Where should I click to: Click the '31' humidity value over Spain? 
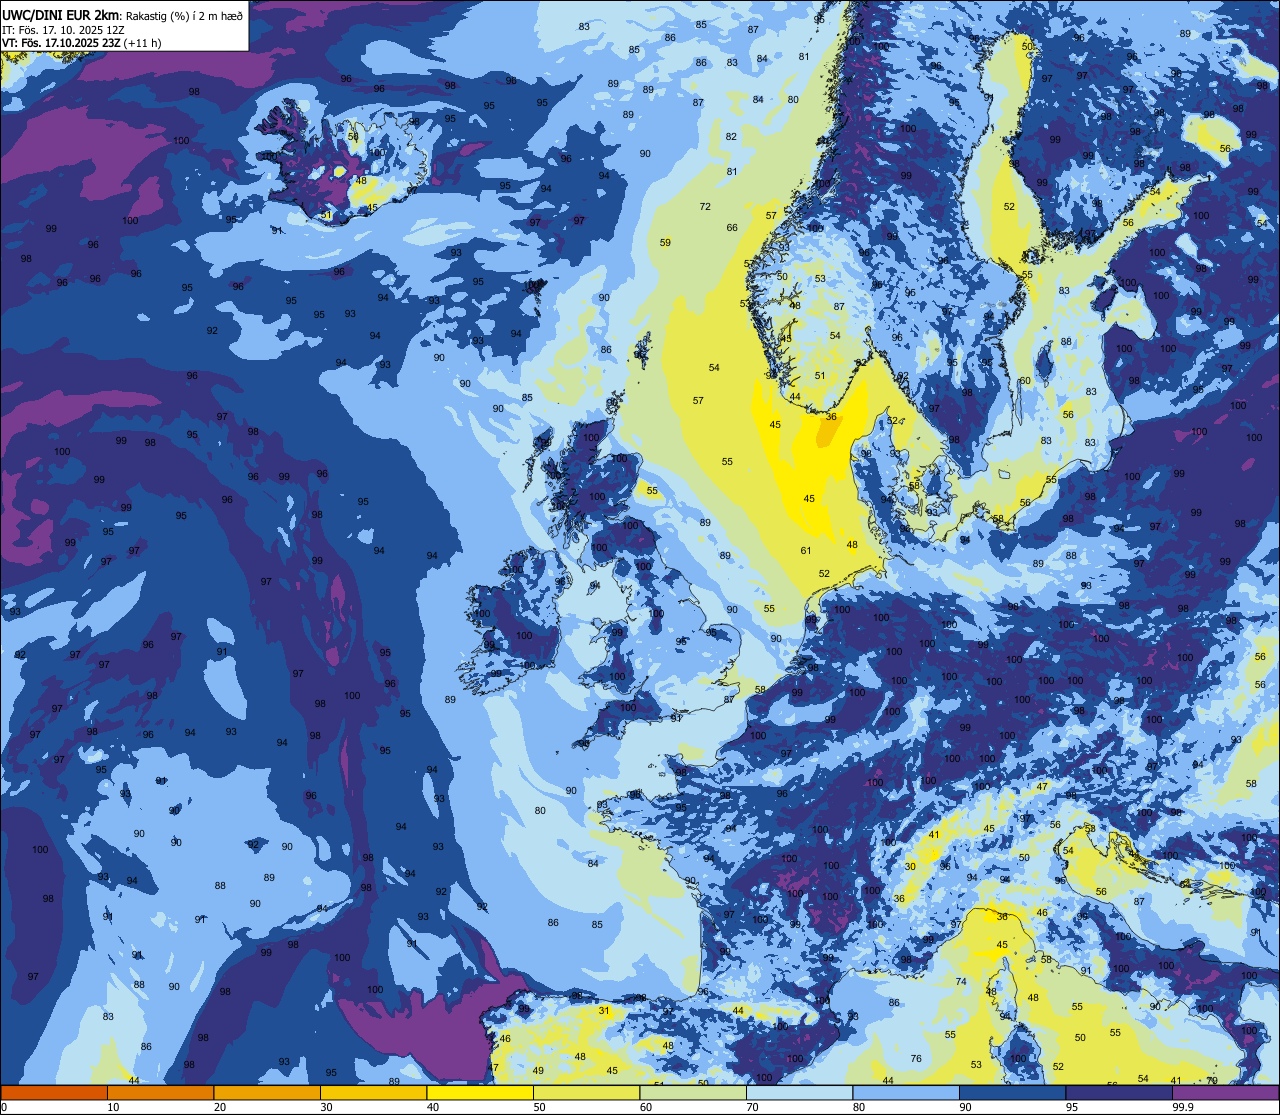pyautogui.click(x=604, y=1011)
